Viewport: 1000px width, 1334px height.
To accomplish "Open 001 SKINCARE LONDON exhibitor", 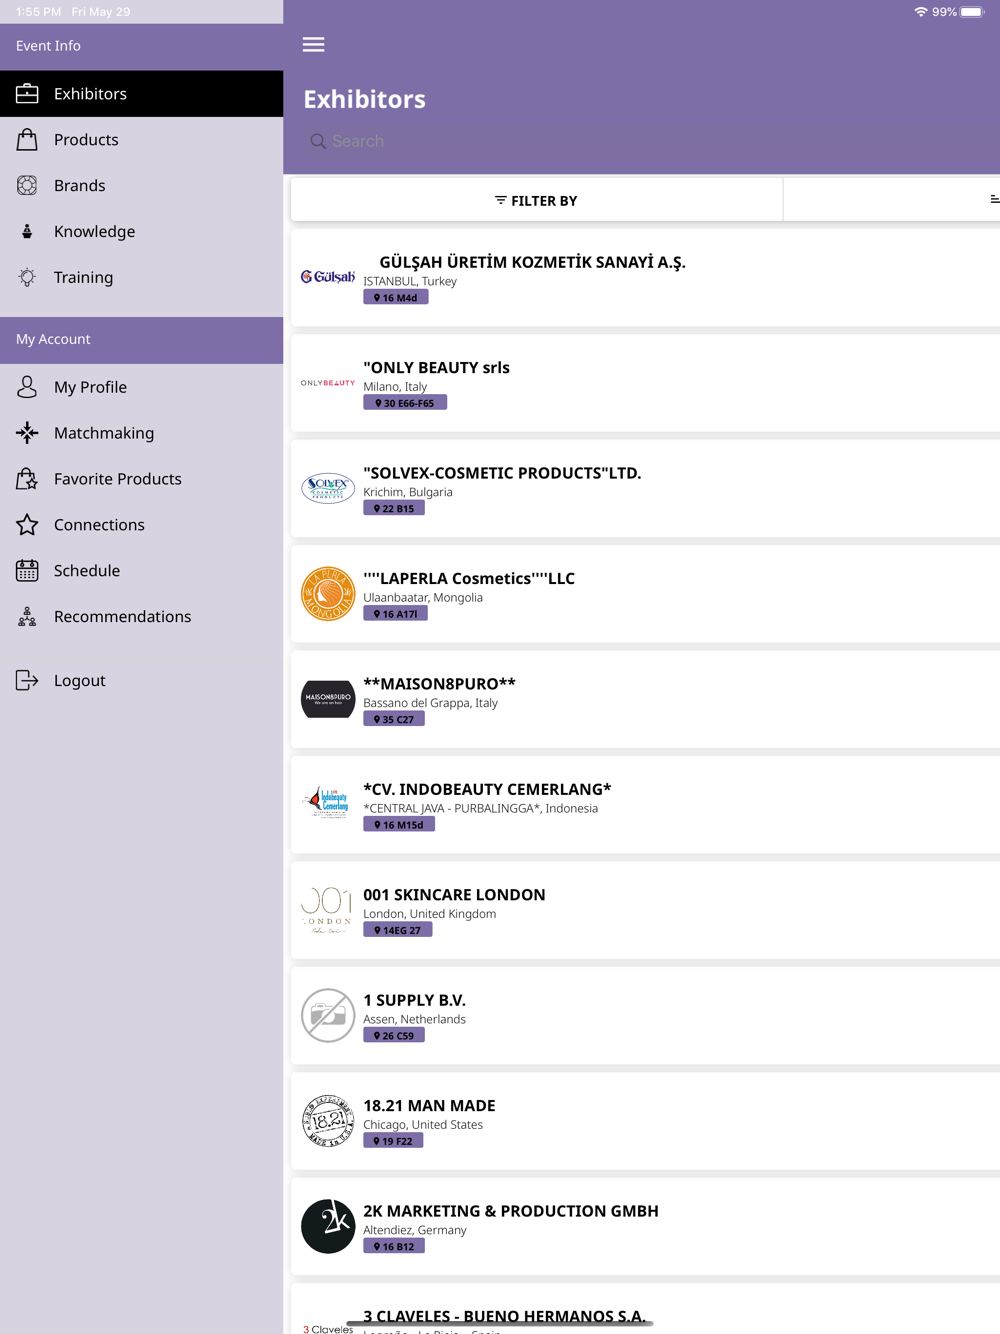I will tap(645, 910).
